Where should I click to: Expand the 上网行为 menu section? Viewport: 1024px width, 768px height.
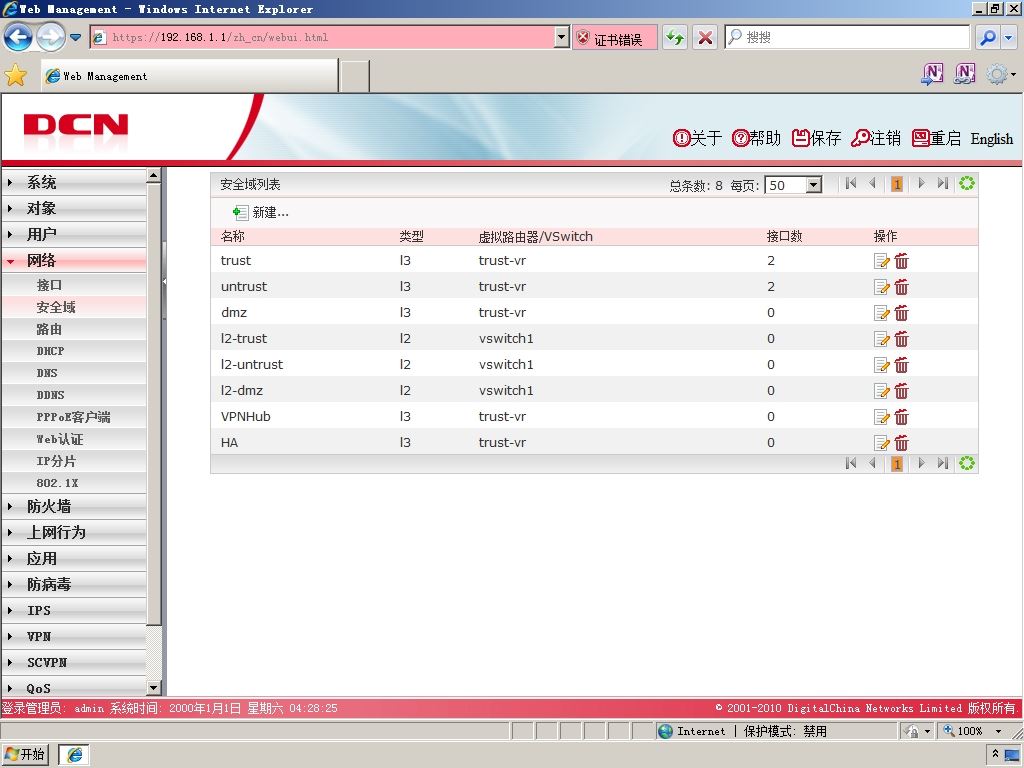point(74,532)
